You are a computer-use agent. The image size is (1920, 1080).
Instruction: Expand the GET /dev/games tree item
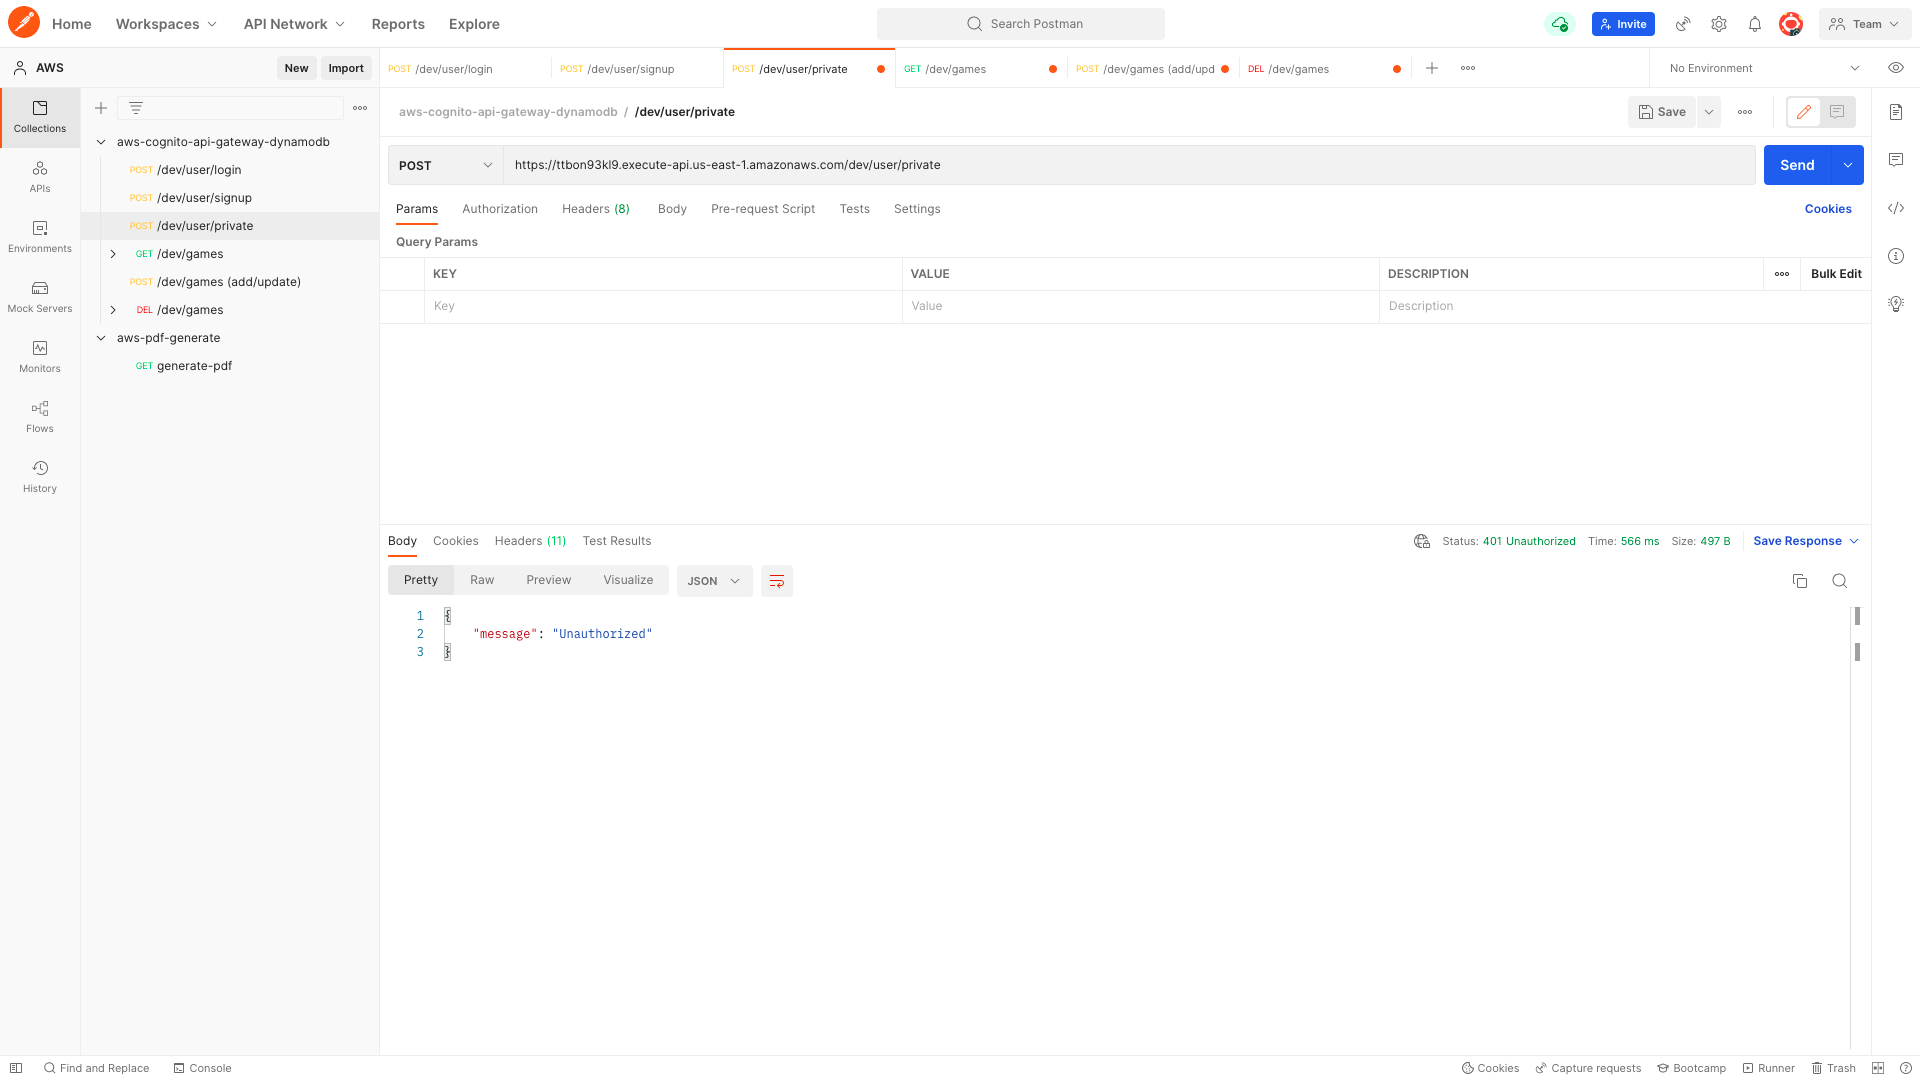pos(113,254)
